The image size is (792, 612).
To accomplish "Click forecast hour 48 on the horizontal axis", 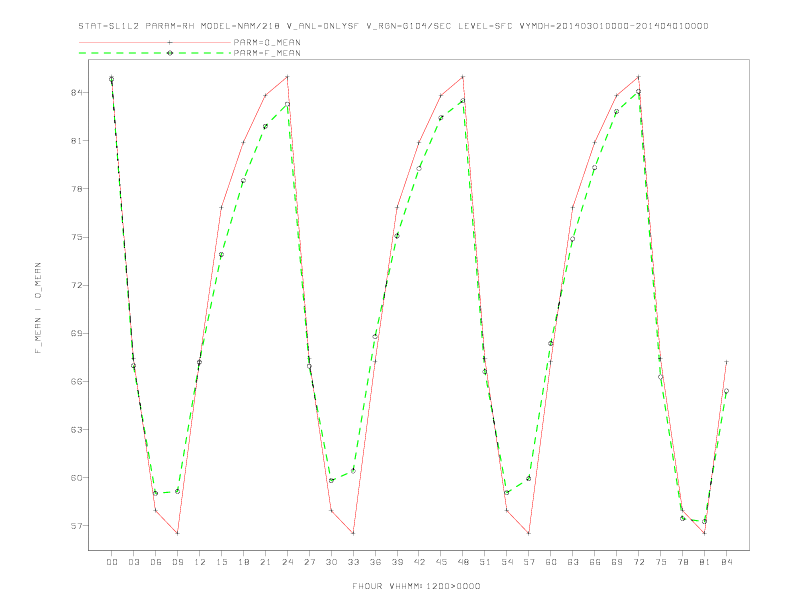I will [463, 562].
